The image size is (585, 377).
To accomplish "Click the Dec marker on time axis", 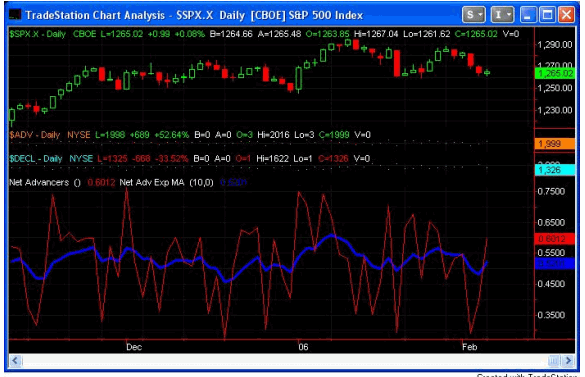I will click(134, 347).
